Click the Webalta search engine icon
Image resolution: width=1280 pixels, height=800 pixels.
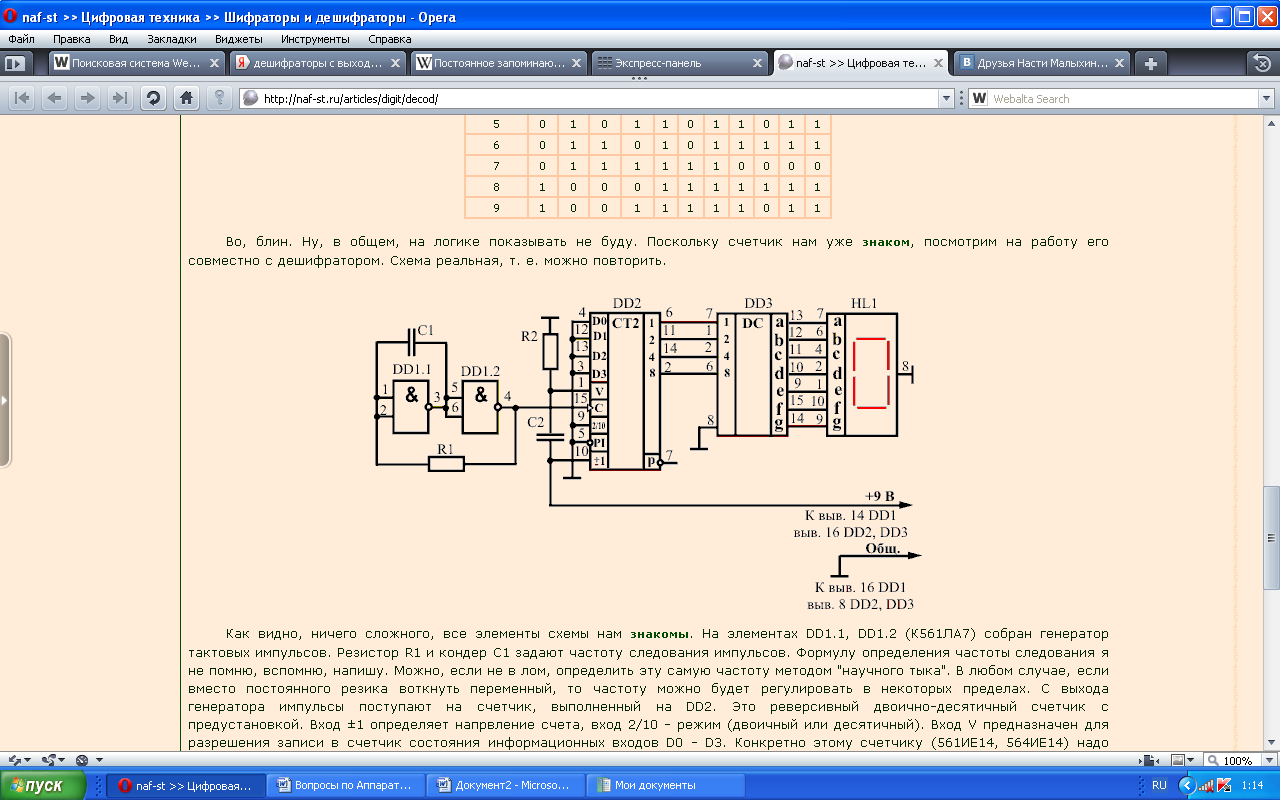[x=980, y=98]
